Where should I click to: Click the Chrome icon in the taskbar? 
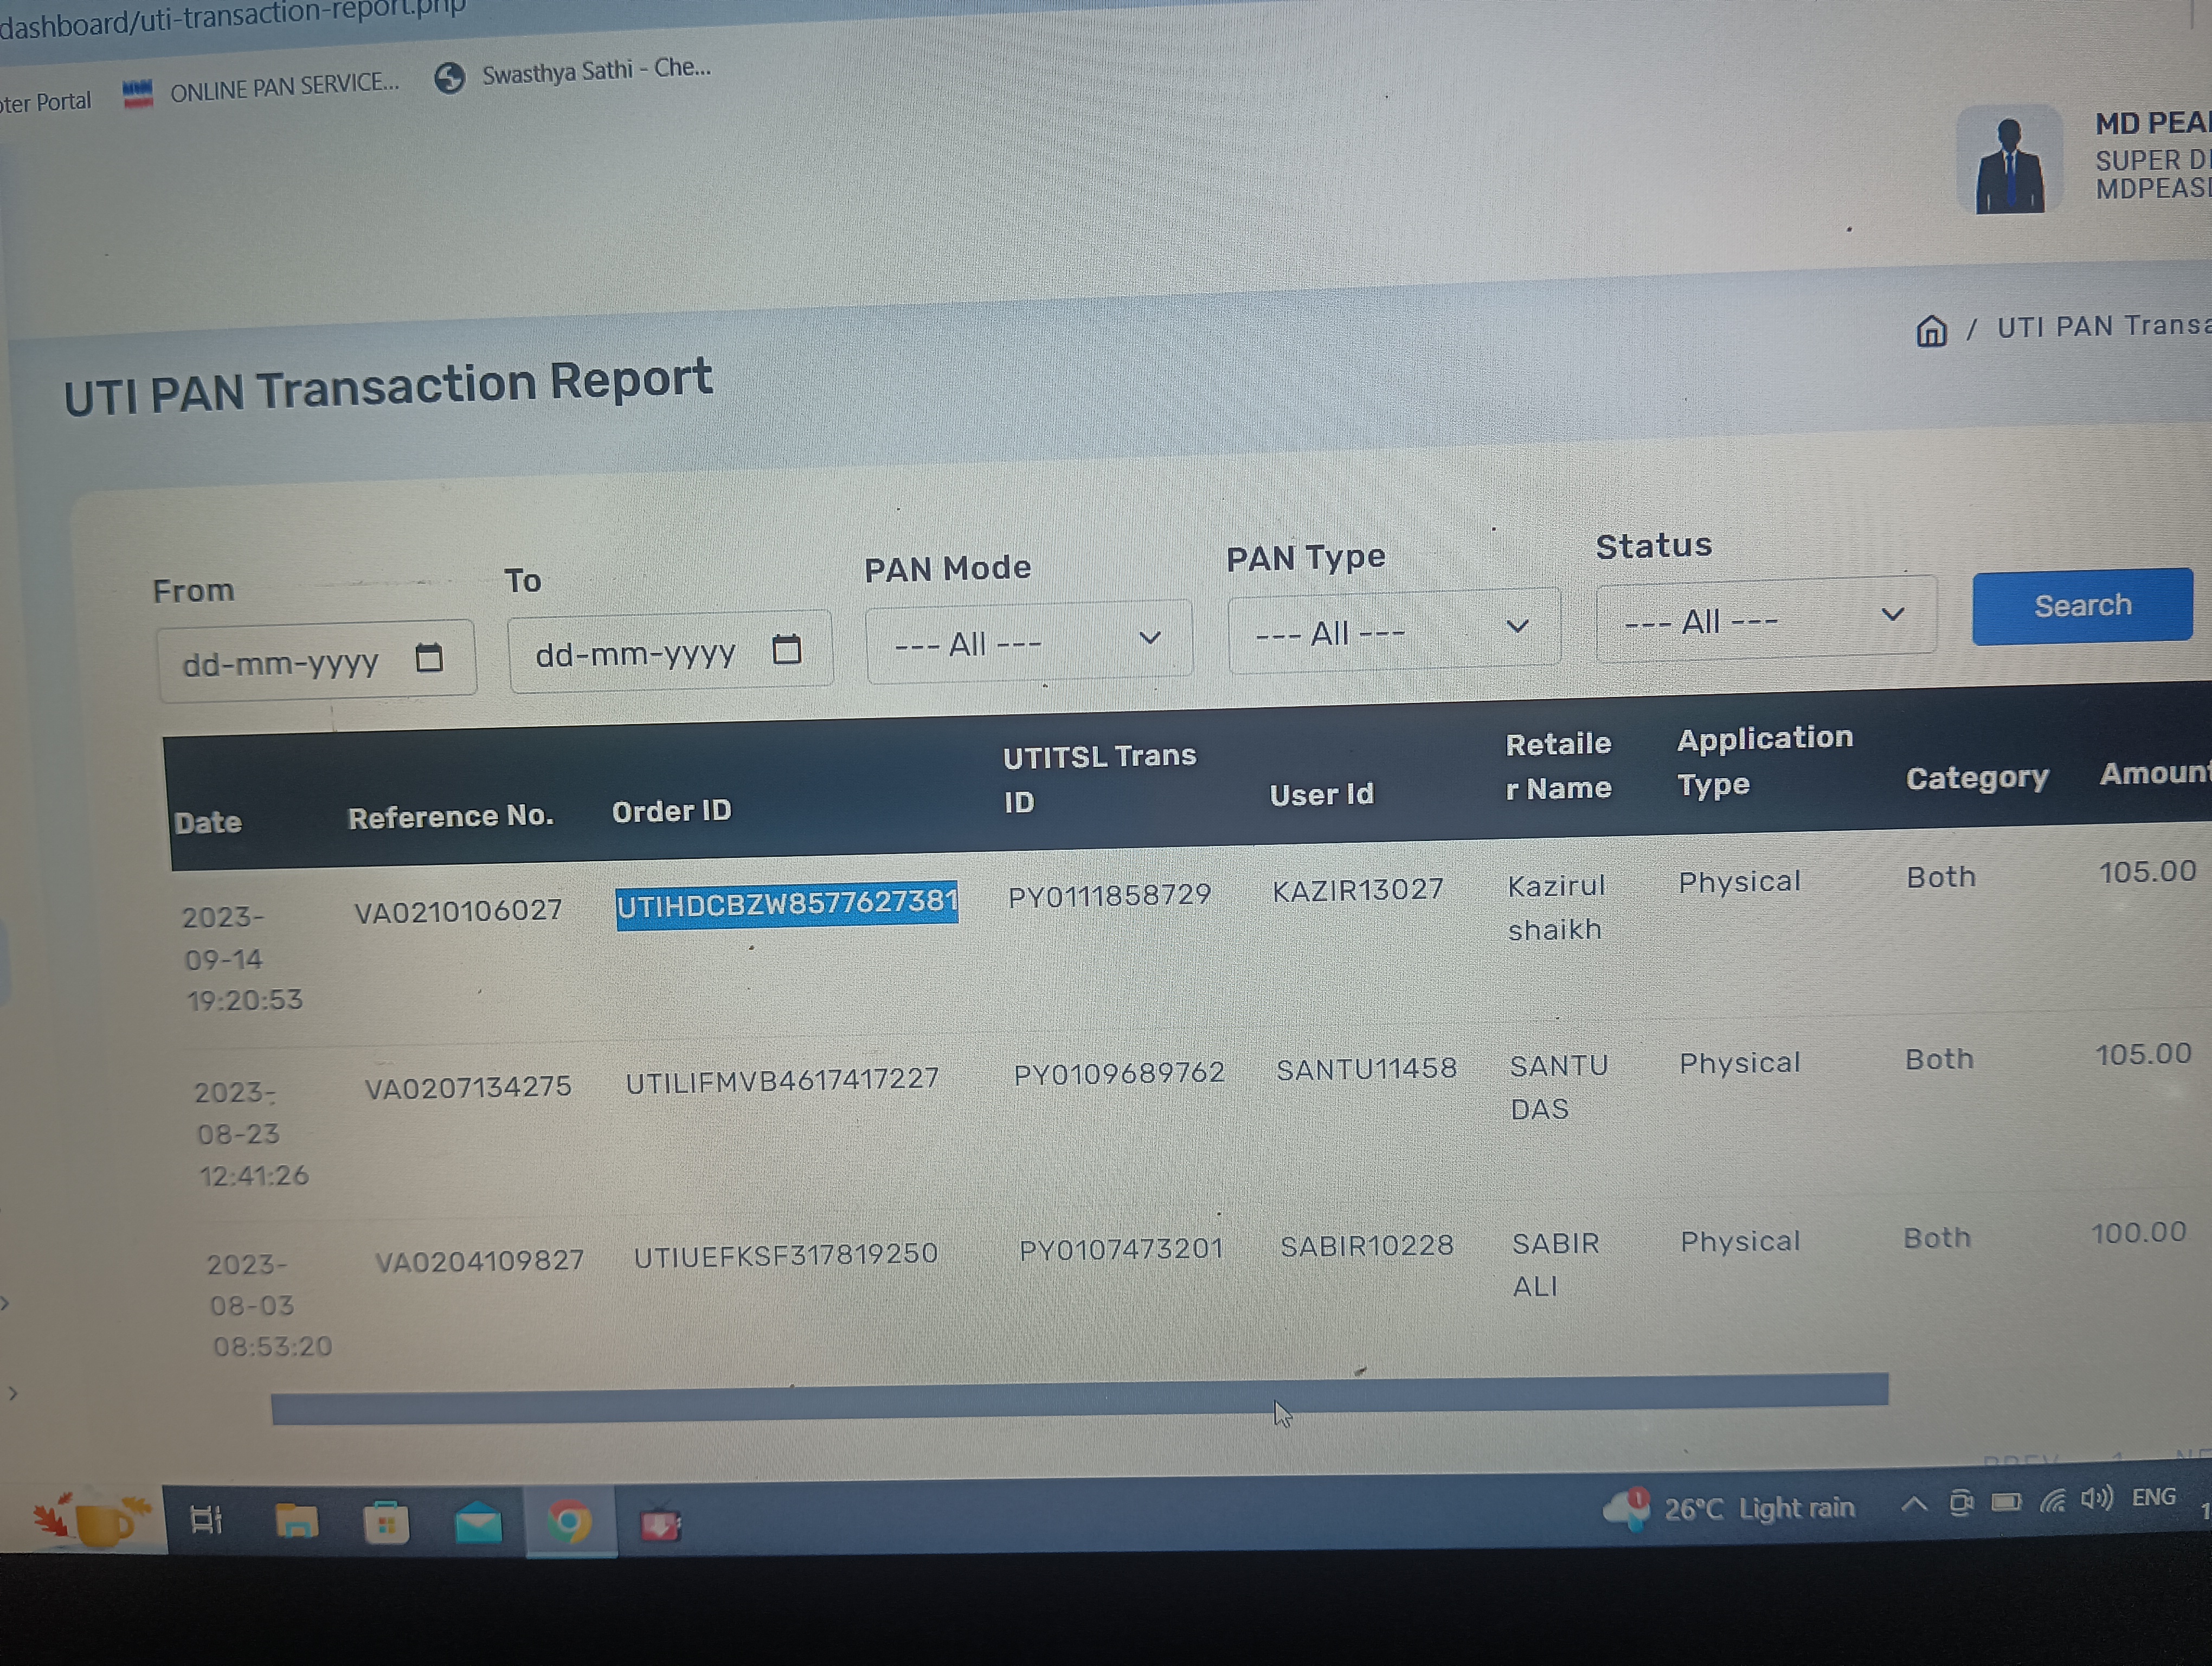570,1522
